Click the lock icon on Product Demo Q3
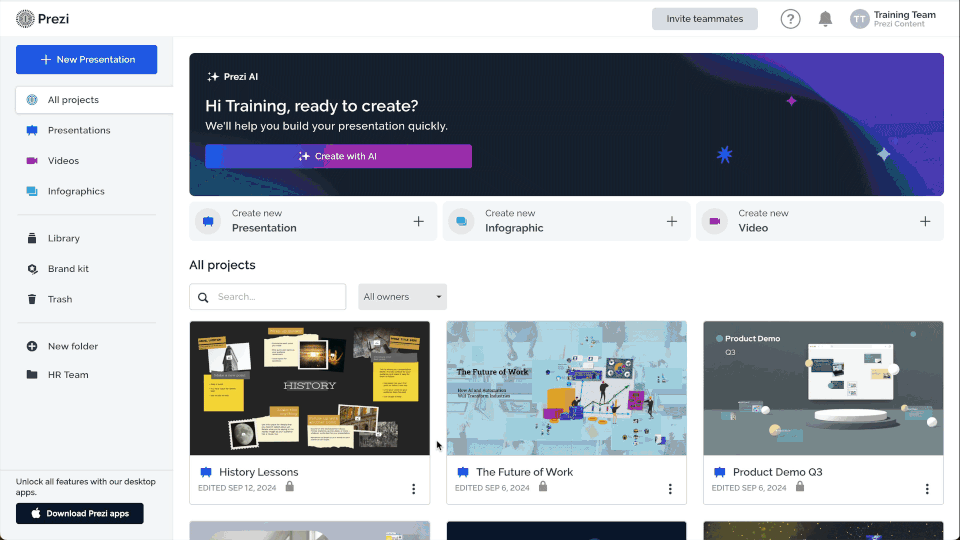 click(x=800, y=486)
